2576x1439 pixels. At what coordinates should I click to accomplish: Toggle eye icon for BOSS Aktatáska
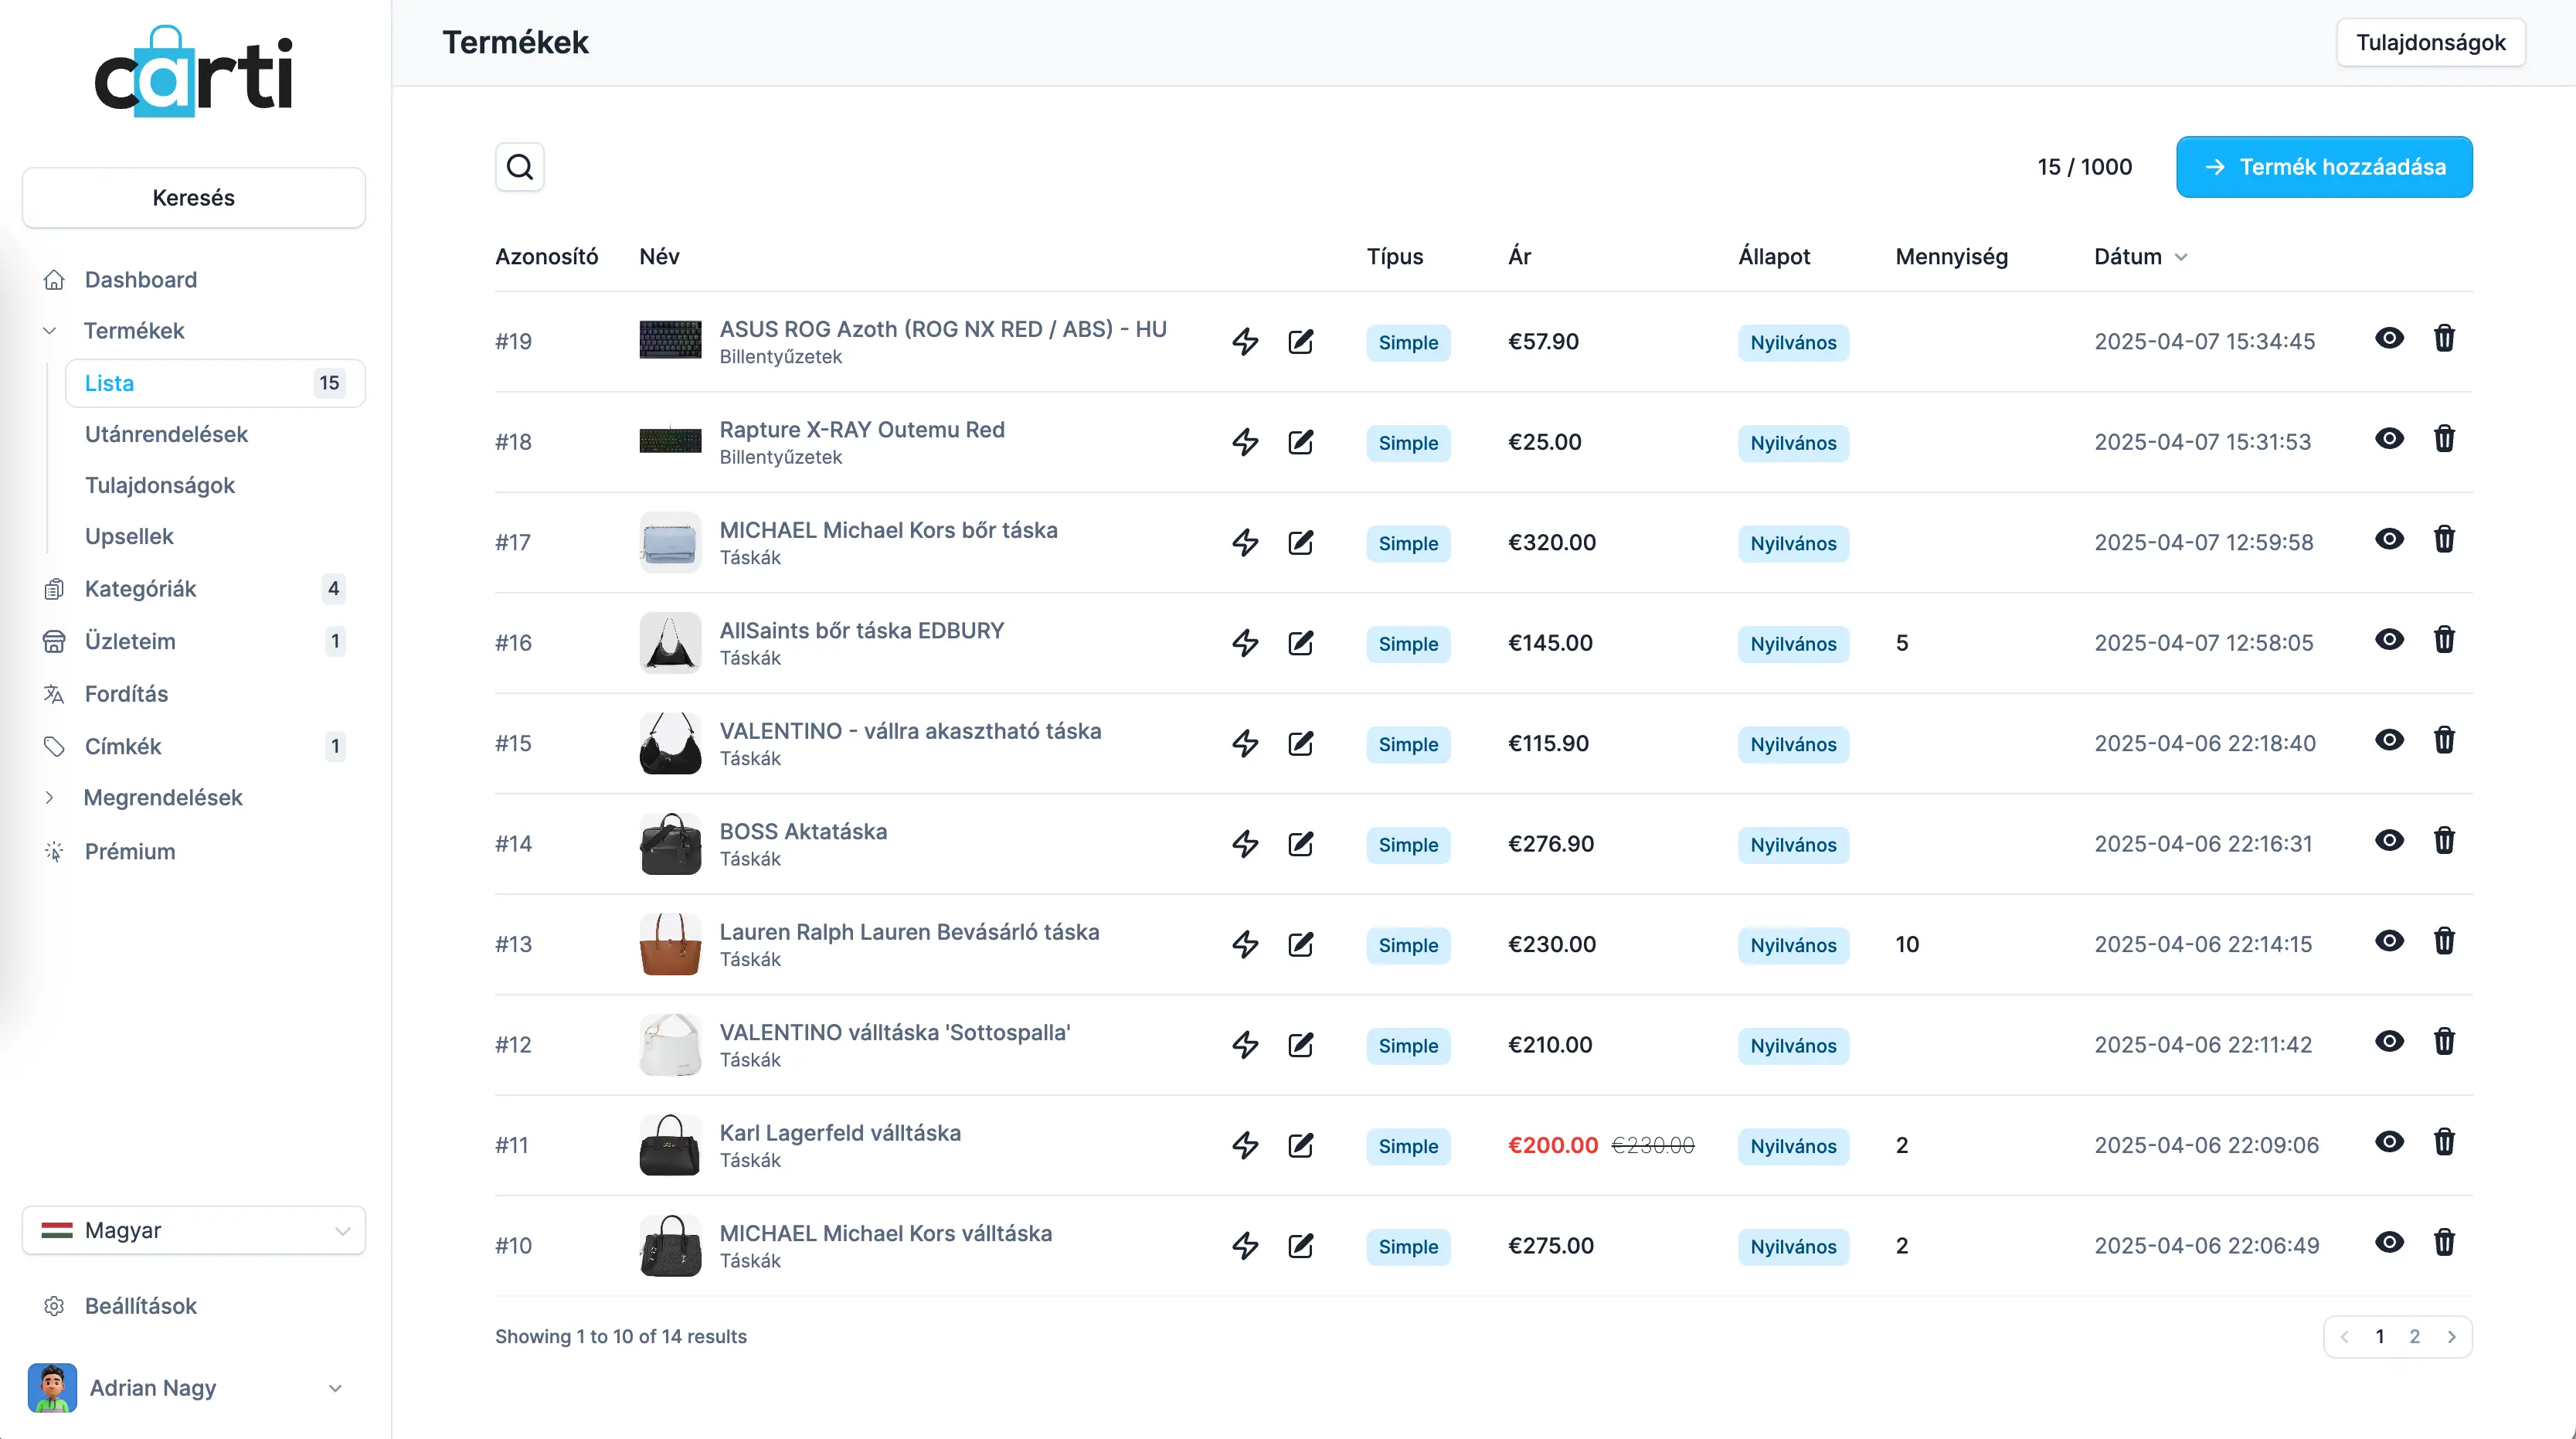click(2389, 840)
